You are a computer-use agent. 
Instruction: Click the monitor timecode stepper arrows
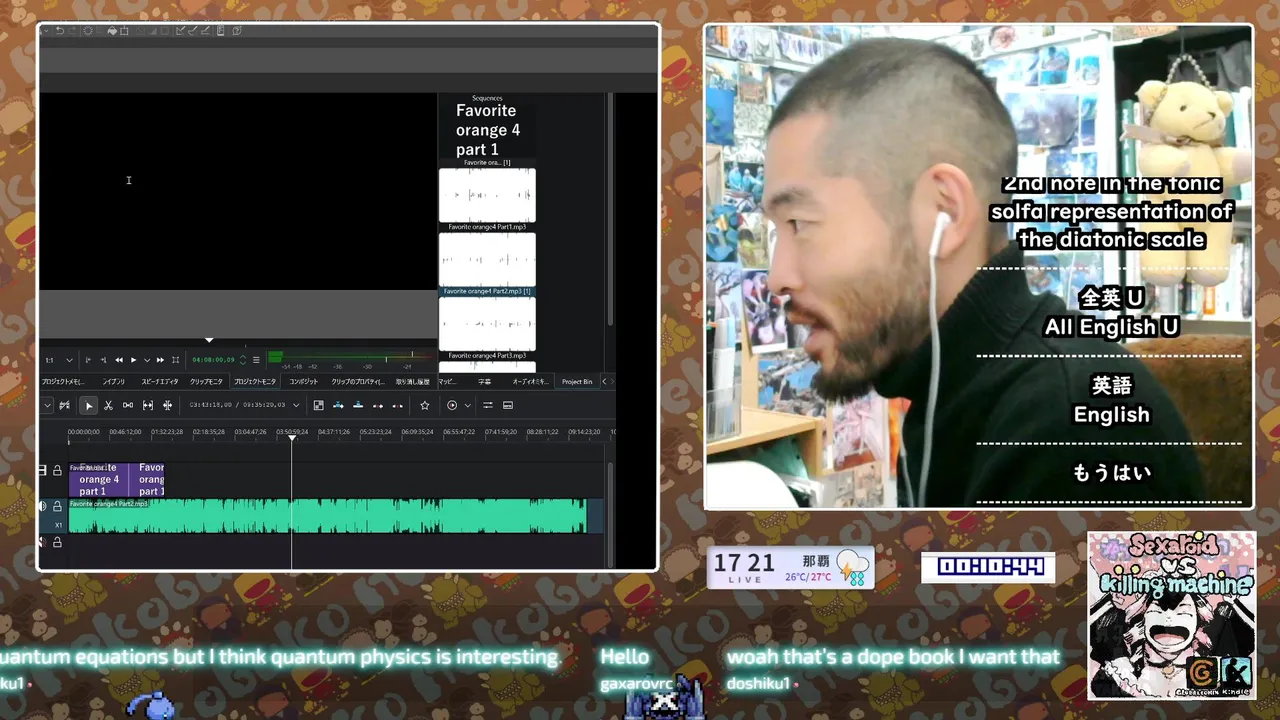pos(242,360)
